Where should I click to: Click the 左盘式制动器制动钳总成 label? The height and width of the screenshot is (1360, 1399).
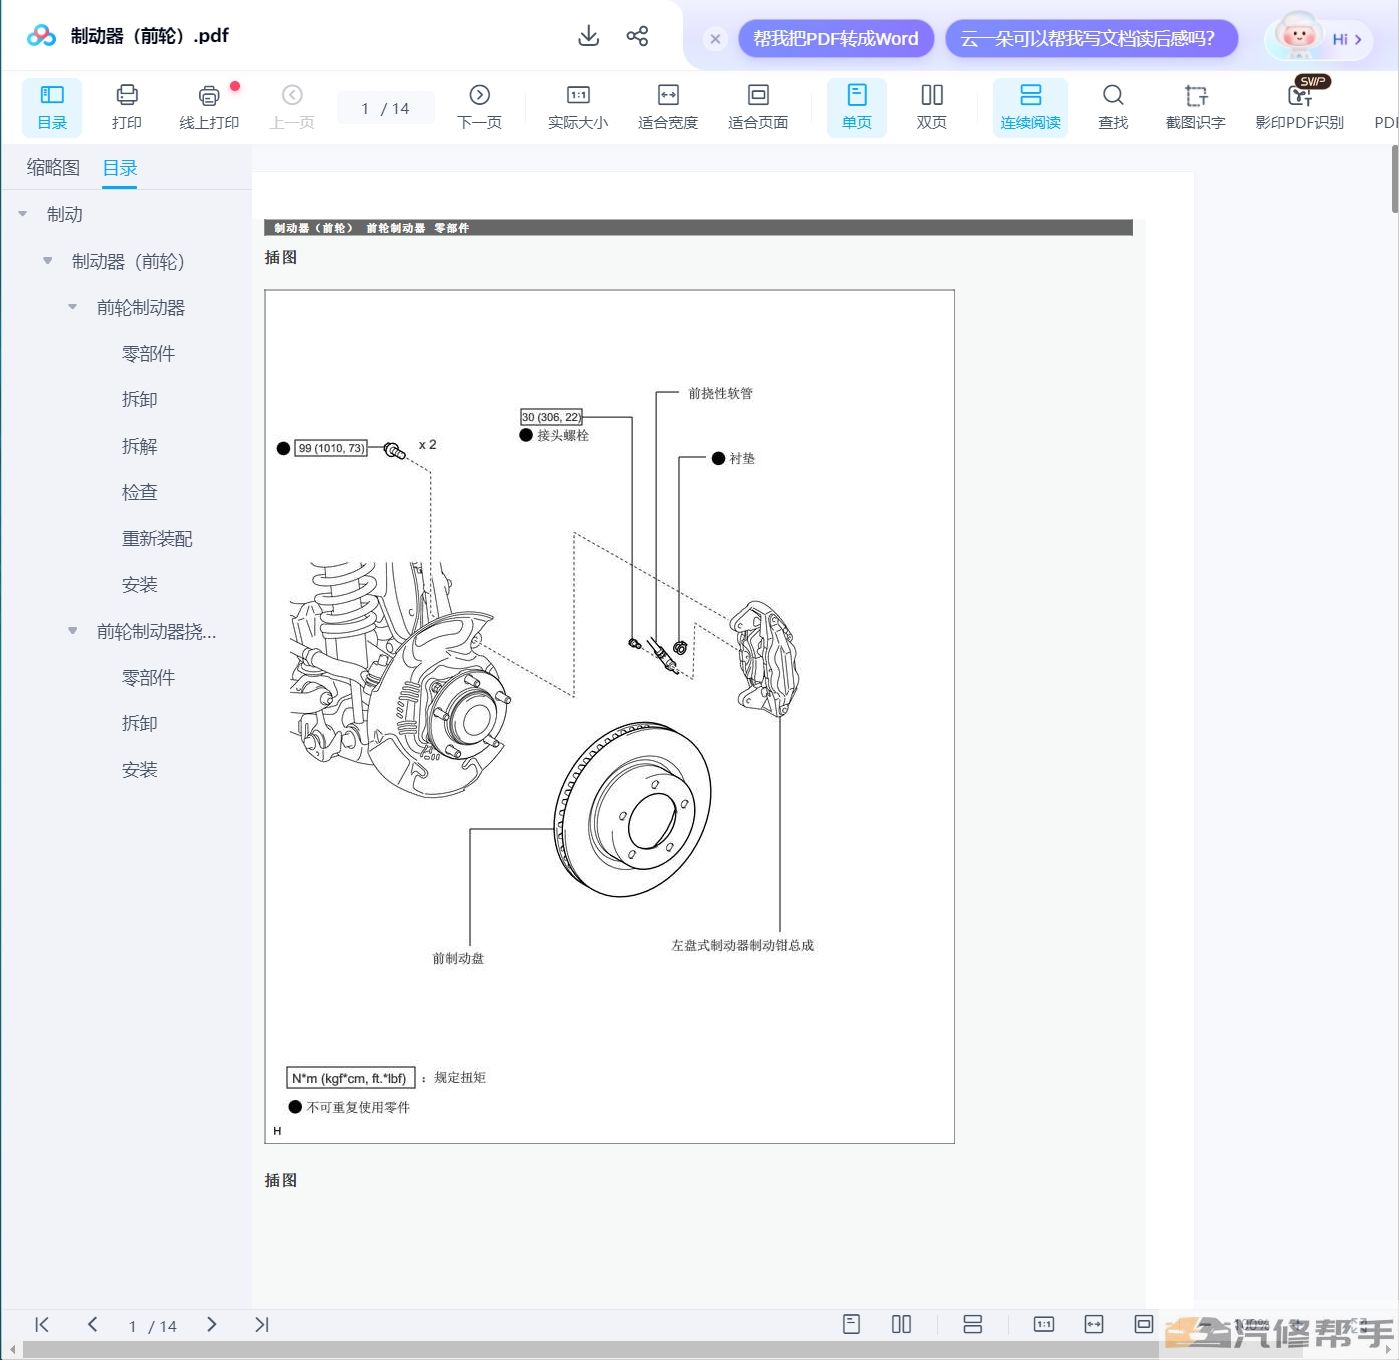[742, 945]
